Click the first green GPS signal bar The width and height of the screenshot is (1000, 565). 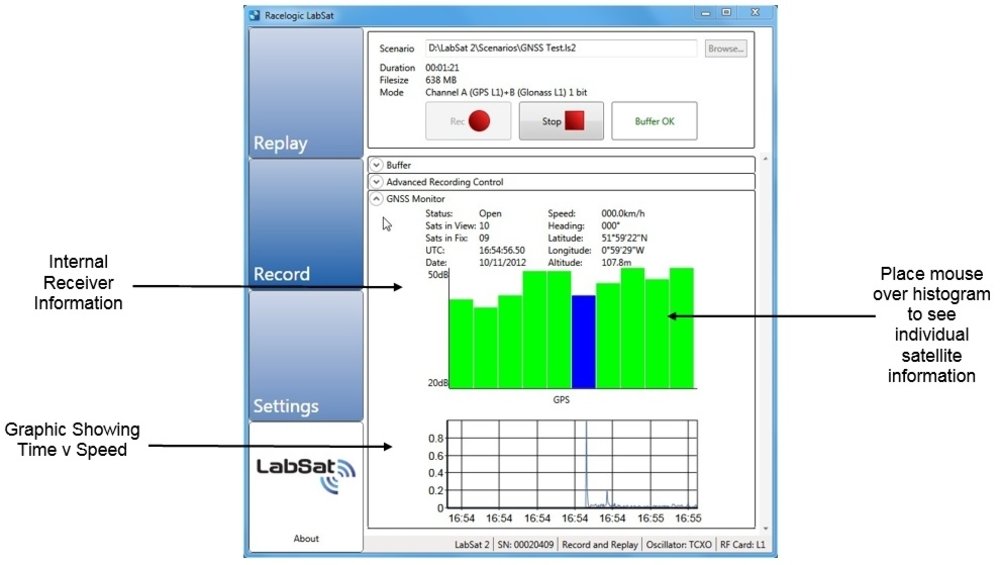pos(460,343)
